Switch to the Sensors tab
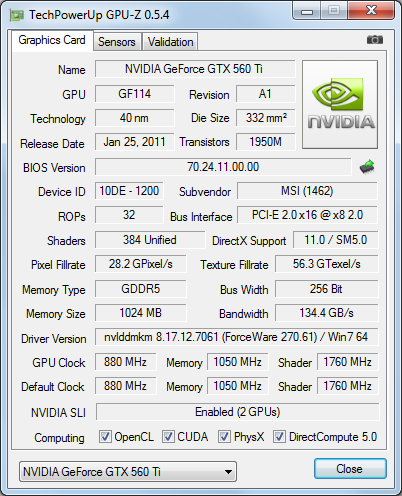The image size is (402, 496). click(117, 42)
